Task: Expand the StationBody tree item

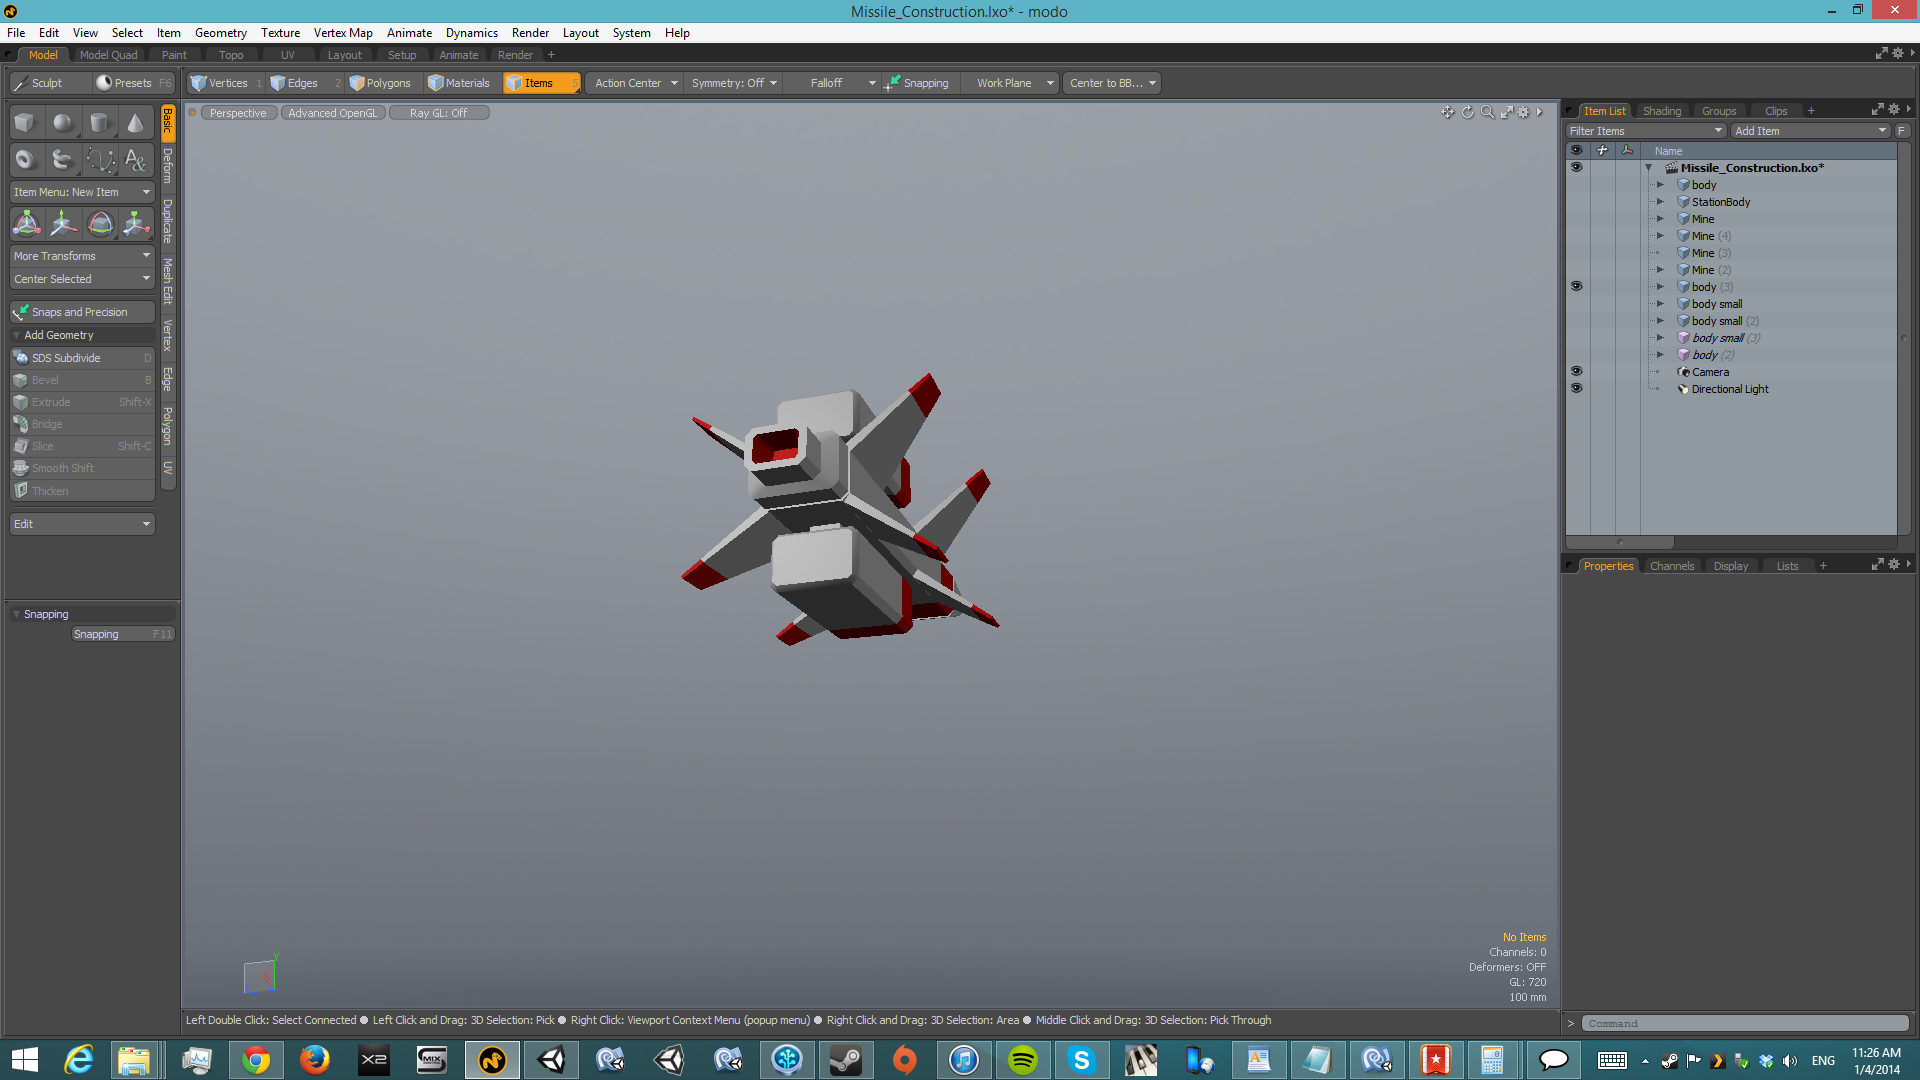Action: [1660, 202]
